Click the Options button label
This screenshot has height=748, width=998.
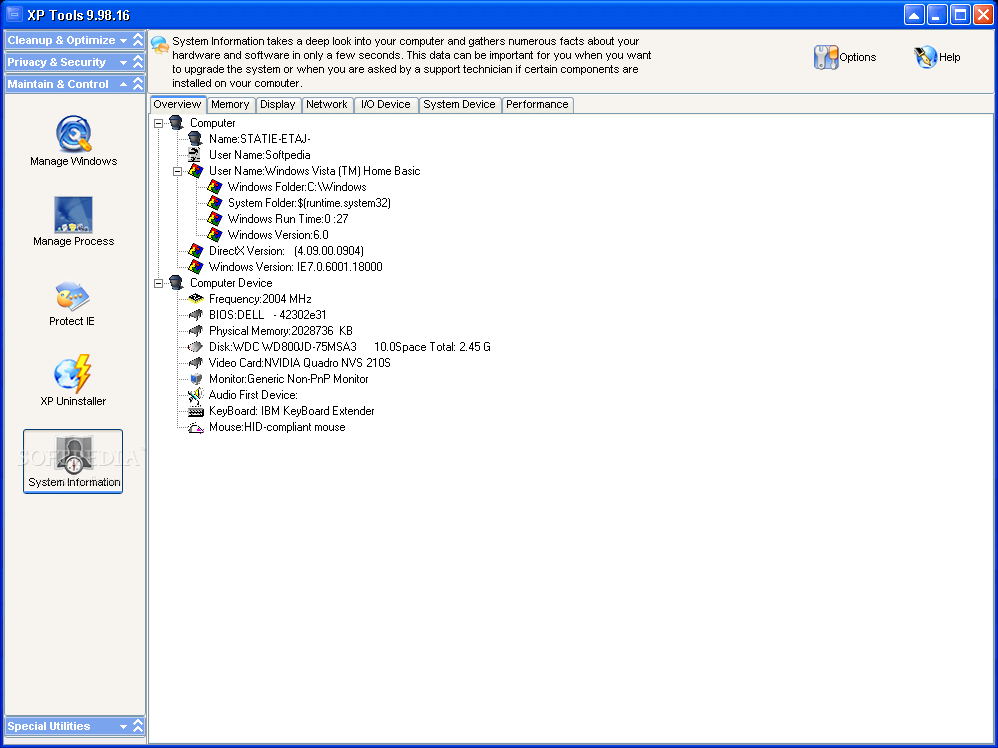(x=857, y=57)
